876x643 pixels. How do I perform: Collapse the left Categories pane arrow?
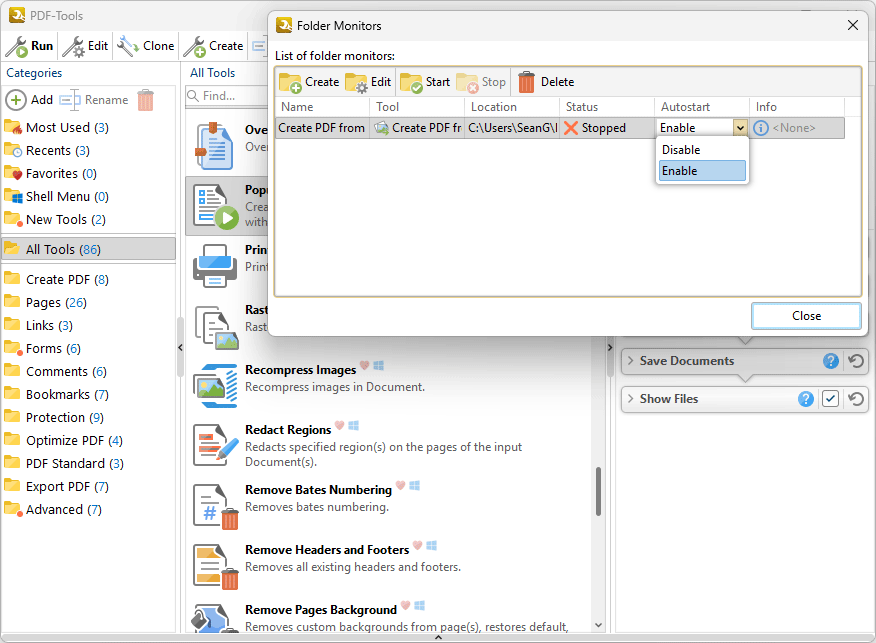[180, 347]
